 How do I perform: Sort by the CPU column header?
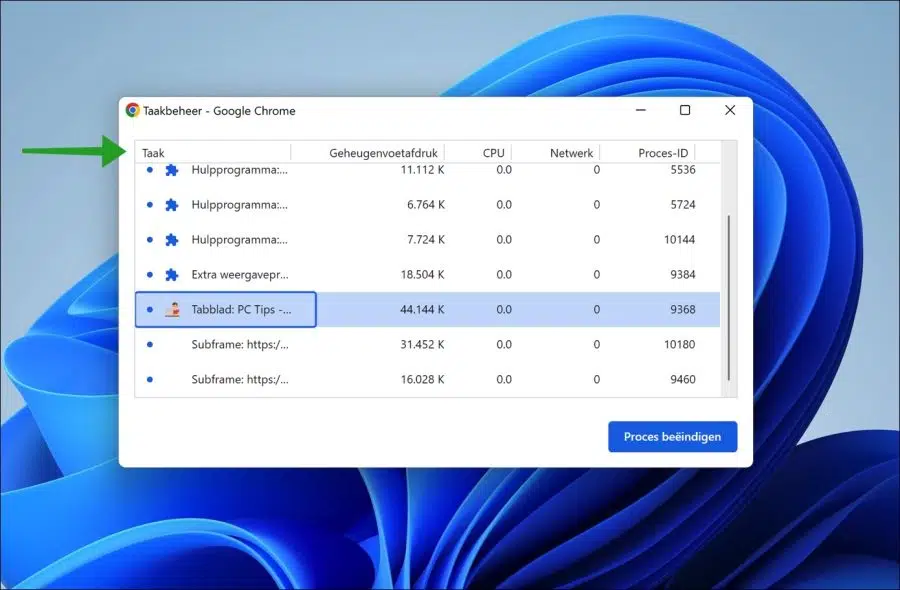pos(478,153)
